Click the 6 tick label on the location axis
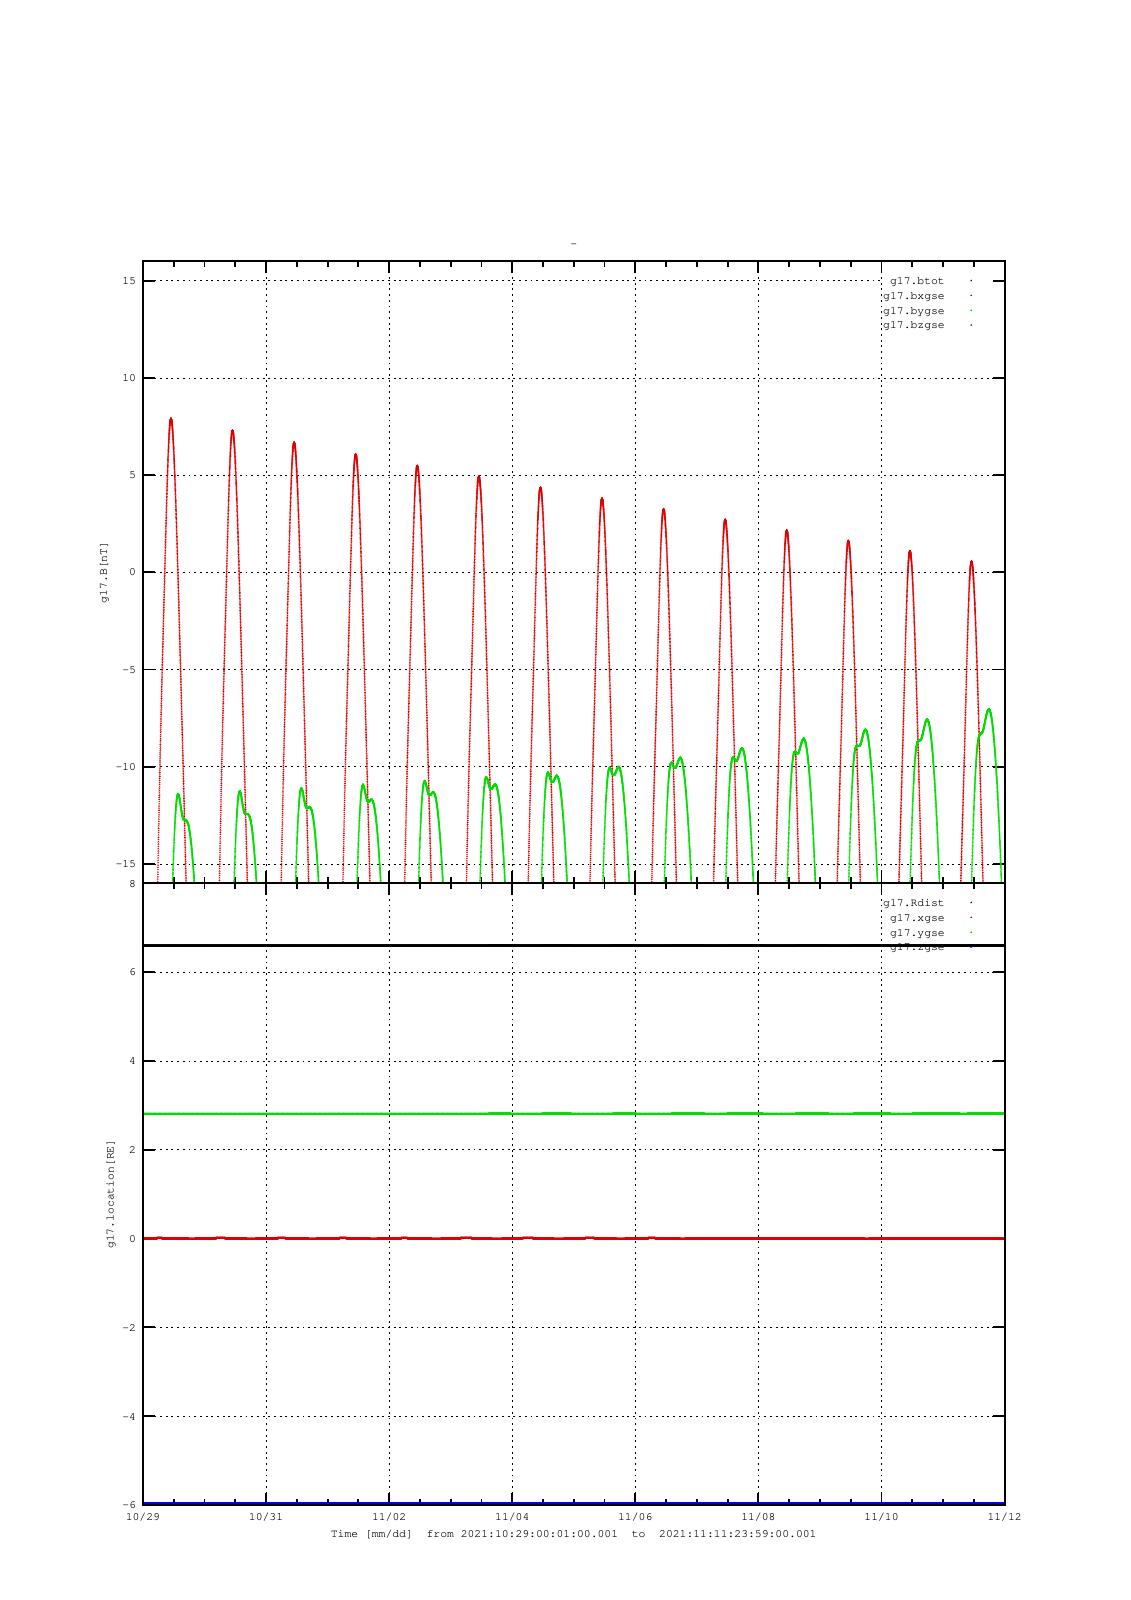Image resolution: width=1131 pixels, height=1600 pixels. point(132,972)
